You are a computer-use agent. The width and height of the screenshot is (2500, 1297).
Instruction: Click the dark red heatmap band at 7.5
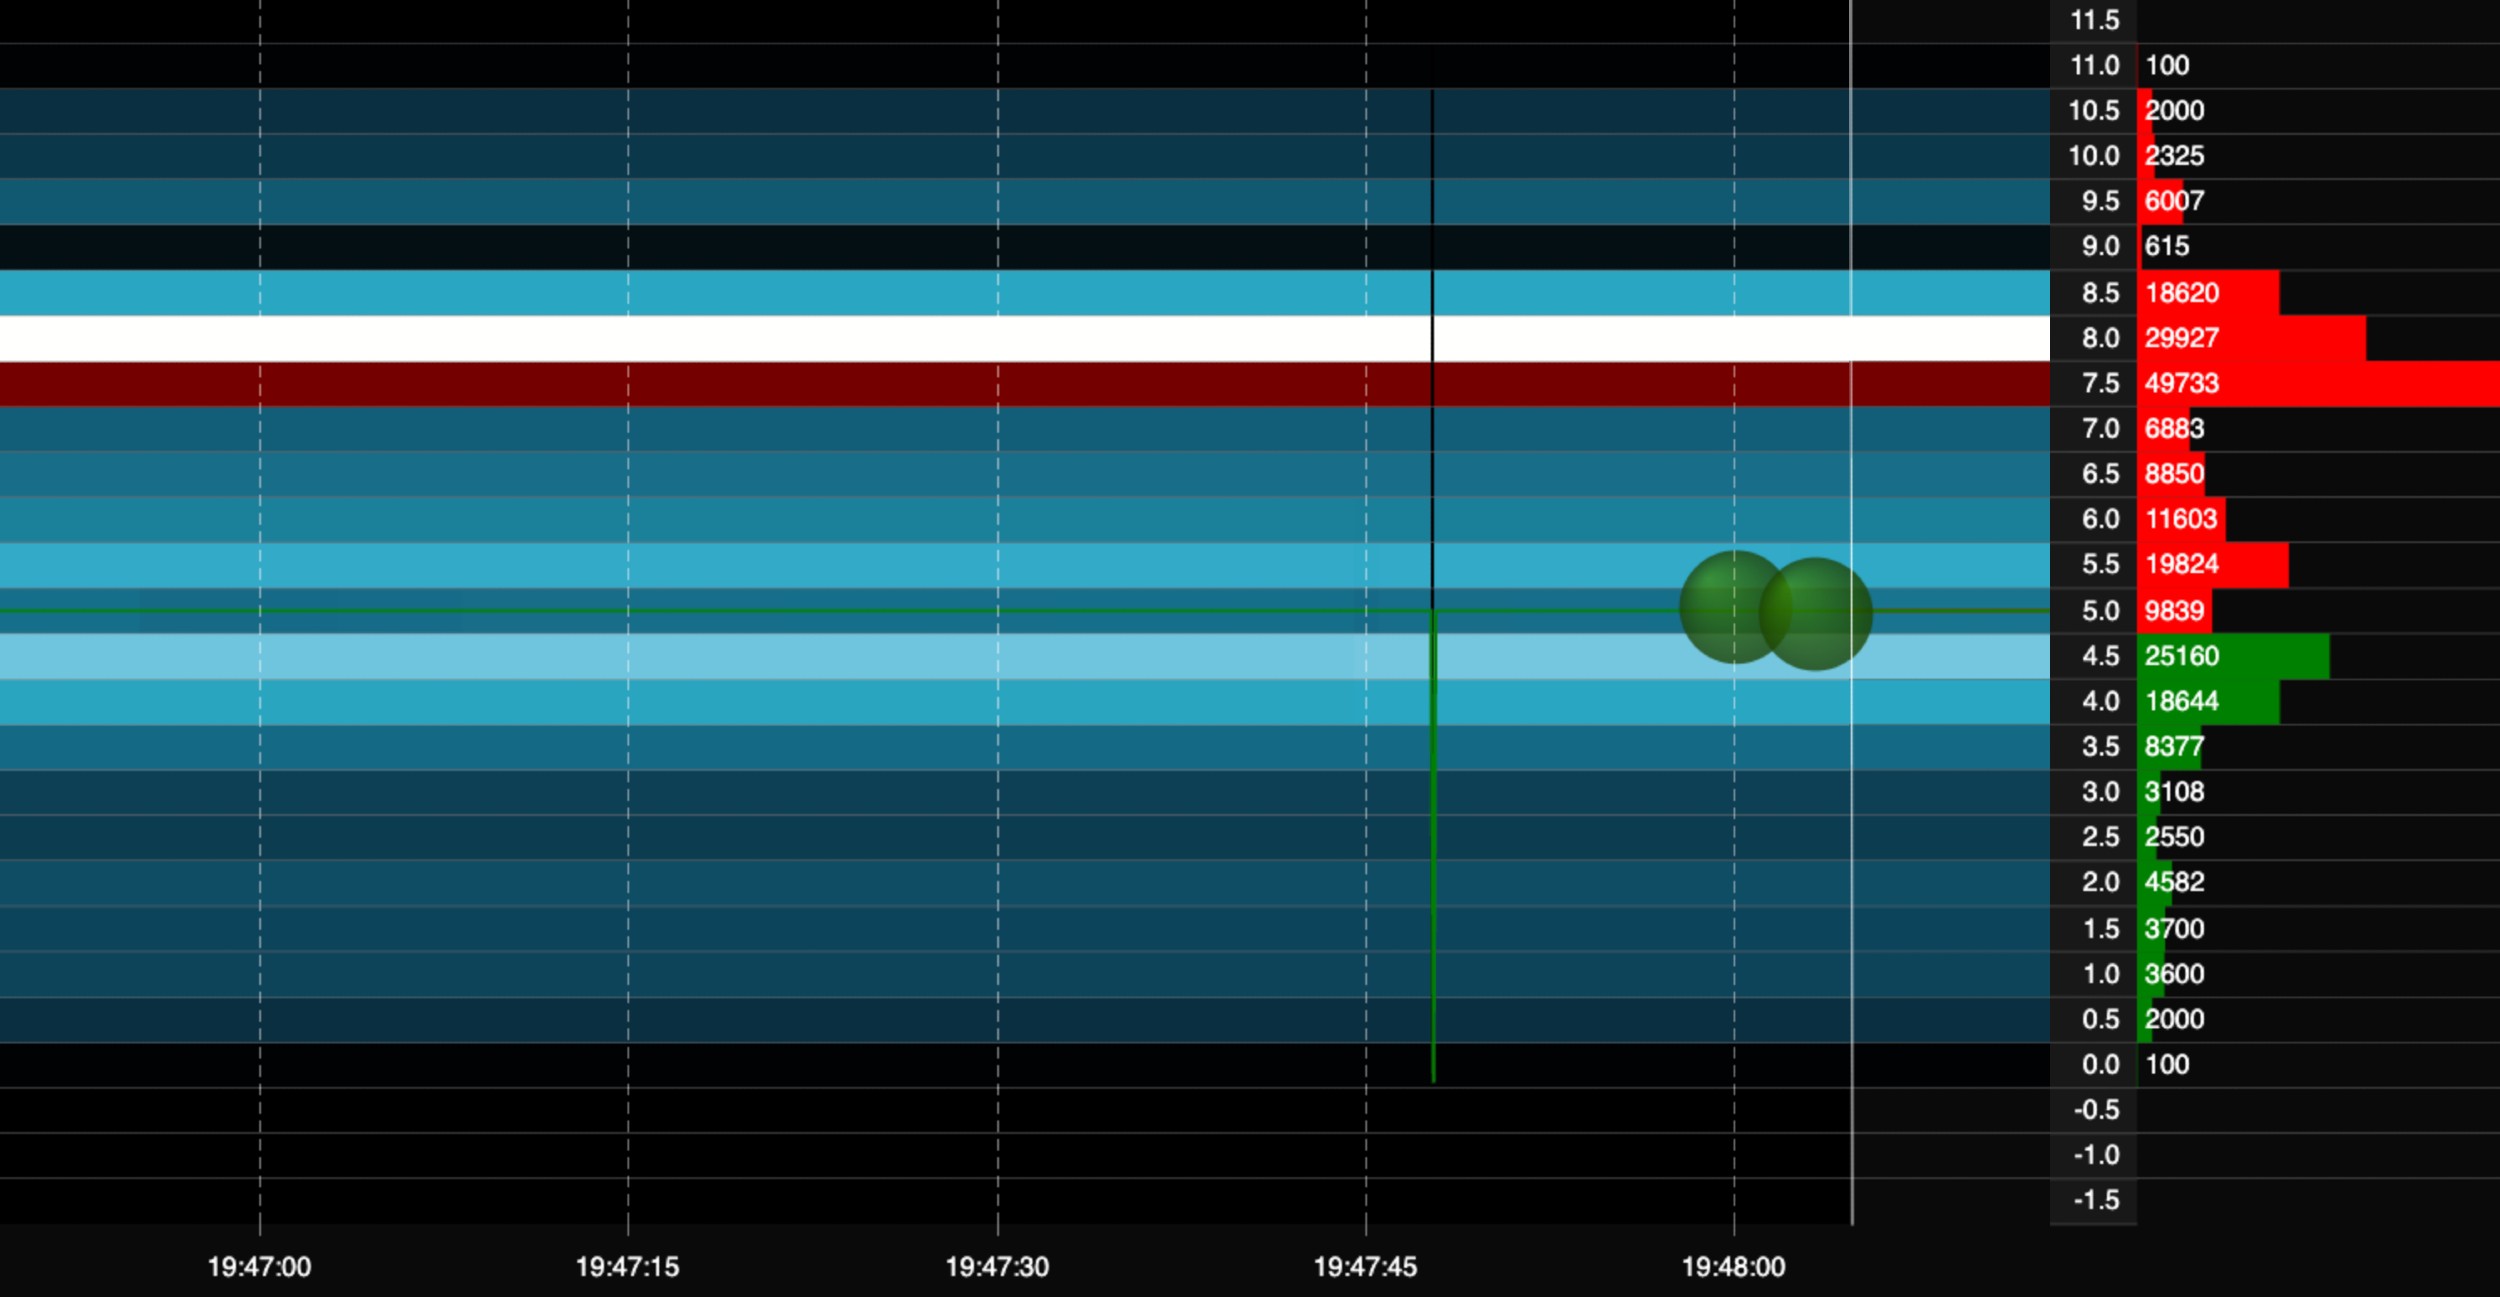1025,384
